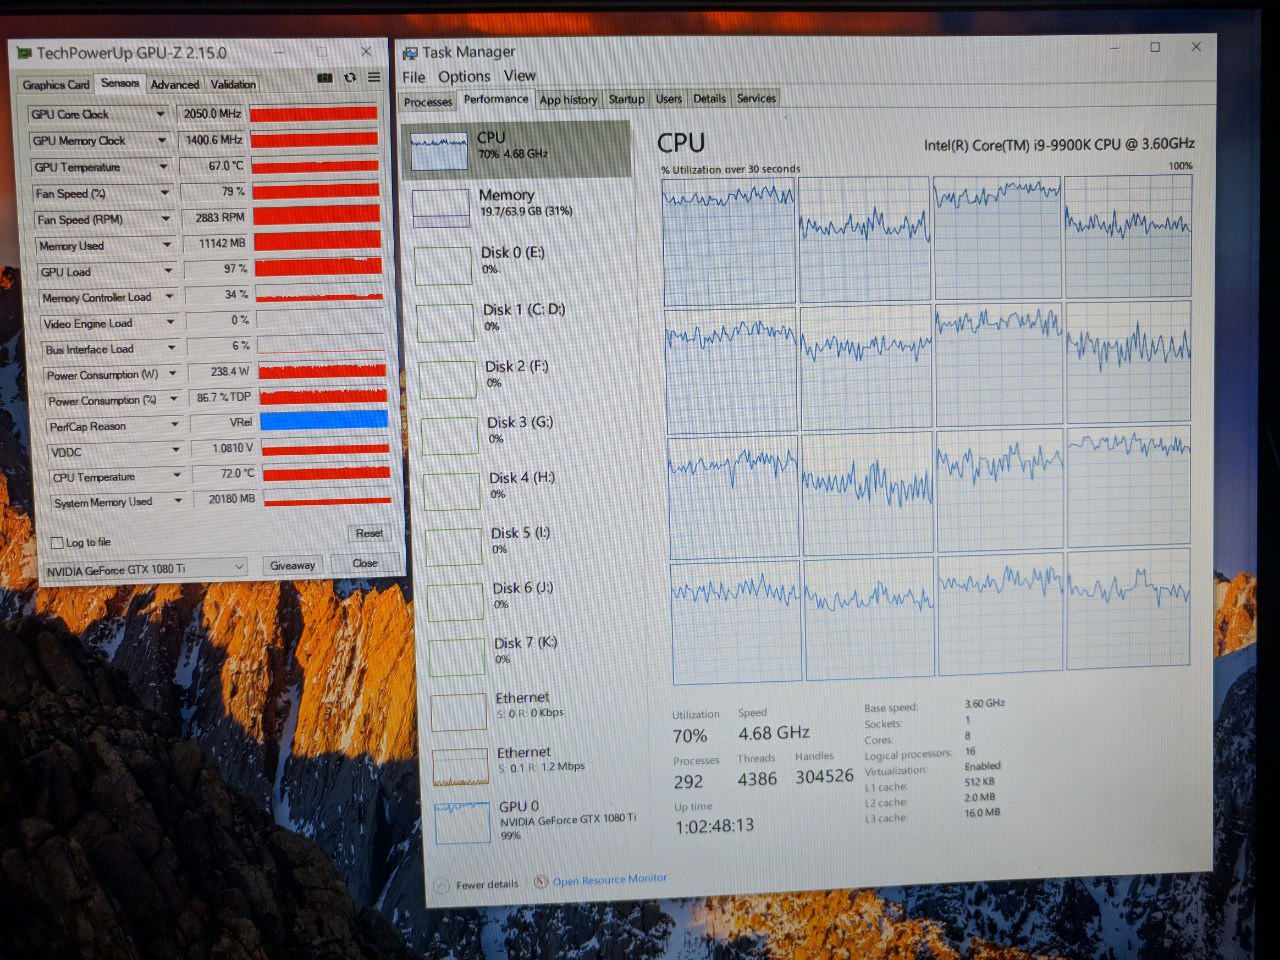This screenshot has width=1280, height=960.
Task: Open the Video Engine Load sensor dropdown
Action: tap(171, 323)
